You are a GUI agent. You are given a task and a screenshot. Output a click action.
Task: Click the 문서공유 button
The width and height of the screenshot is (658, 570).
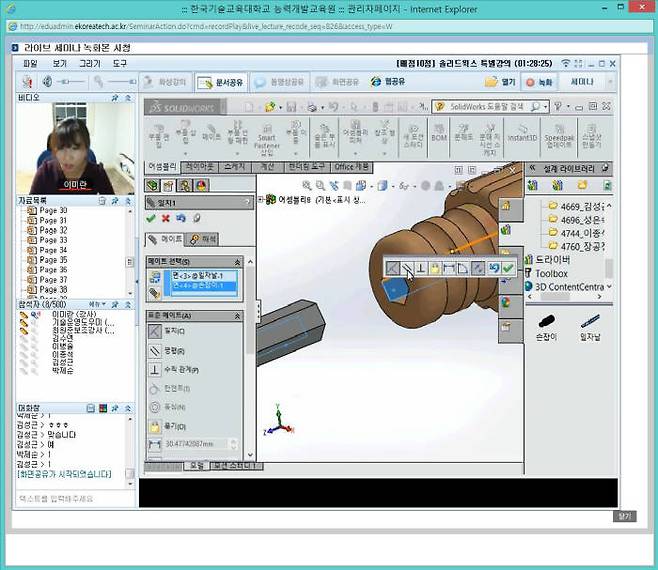point(221,82)
